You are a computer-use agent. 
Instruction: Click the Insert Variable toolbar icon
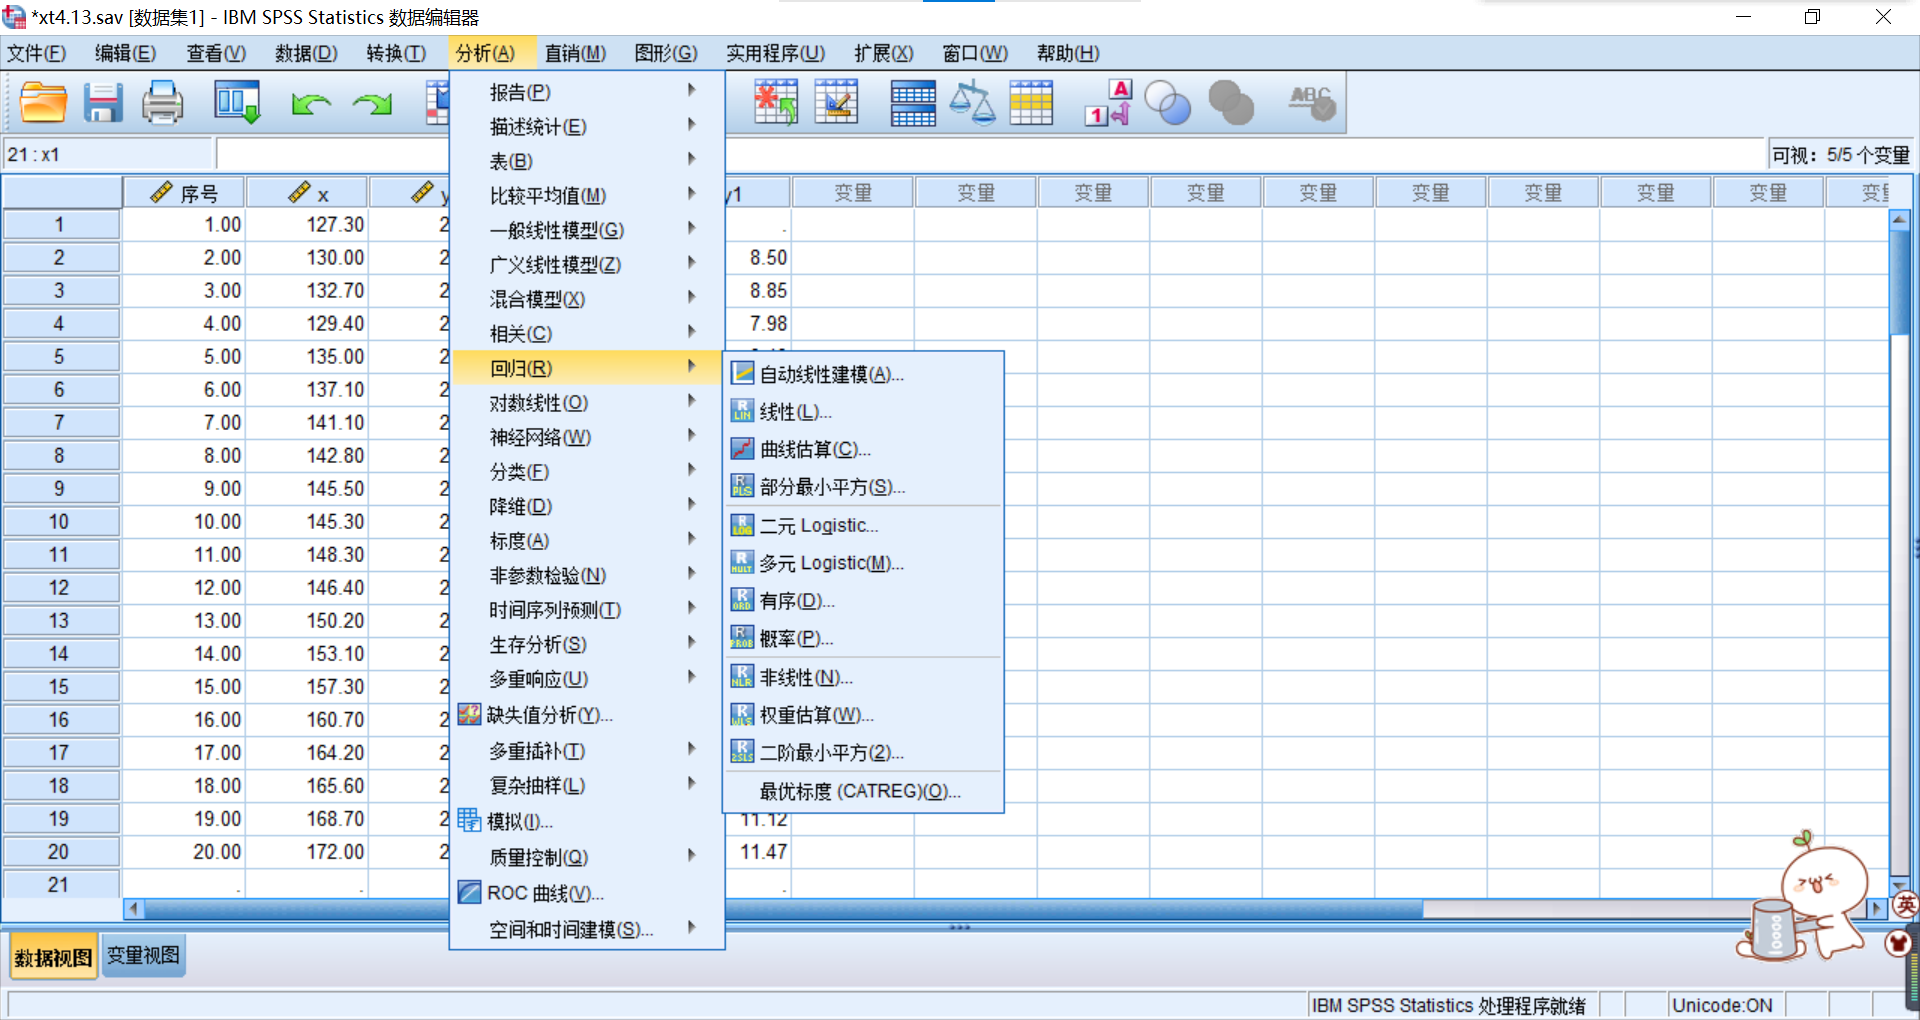(836, 102)
